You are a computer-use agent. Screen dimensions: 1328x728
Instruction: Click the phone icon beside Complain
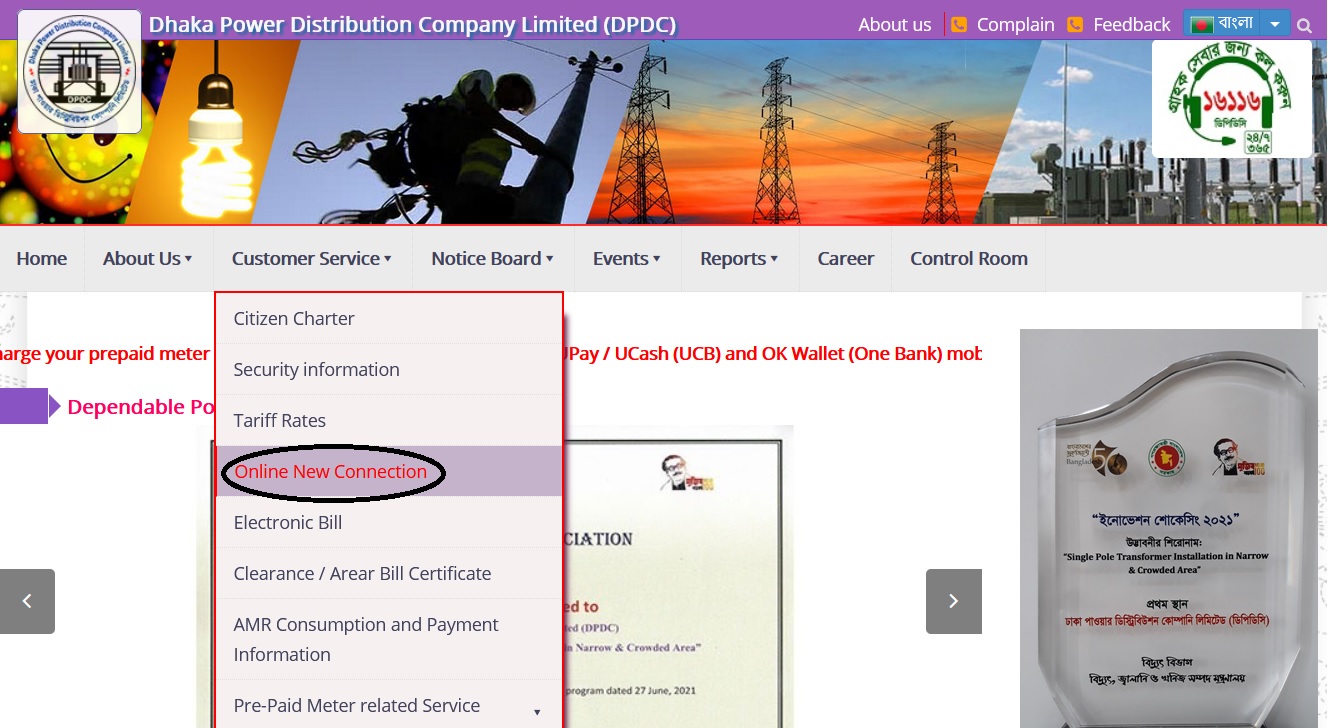pos(959,25)
